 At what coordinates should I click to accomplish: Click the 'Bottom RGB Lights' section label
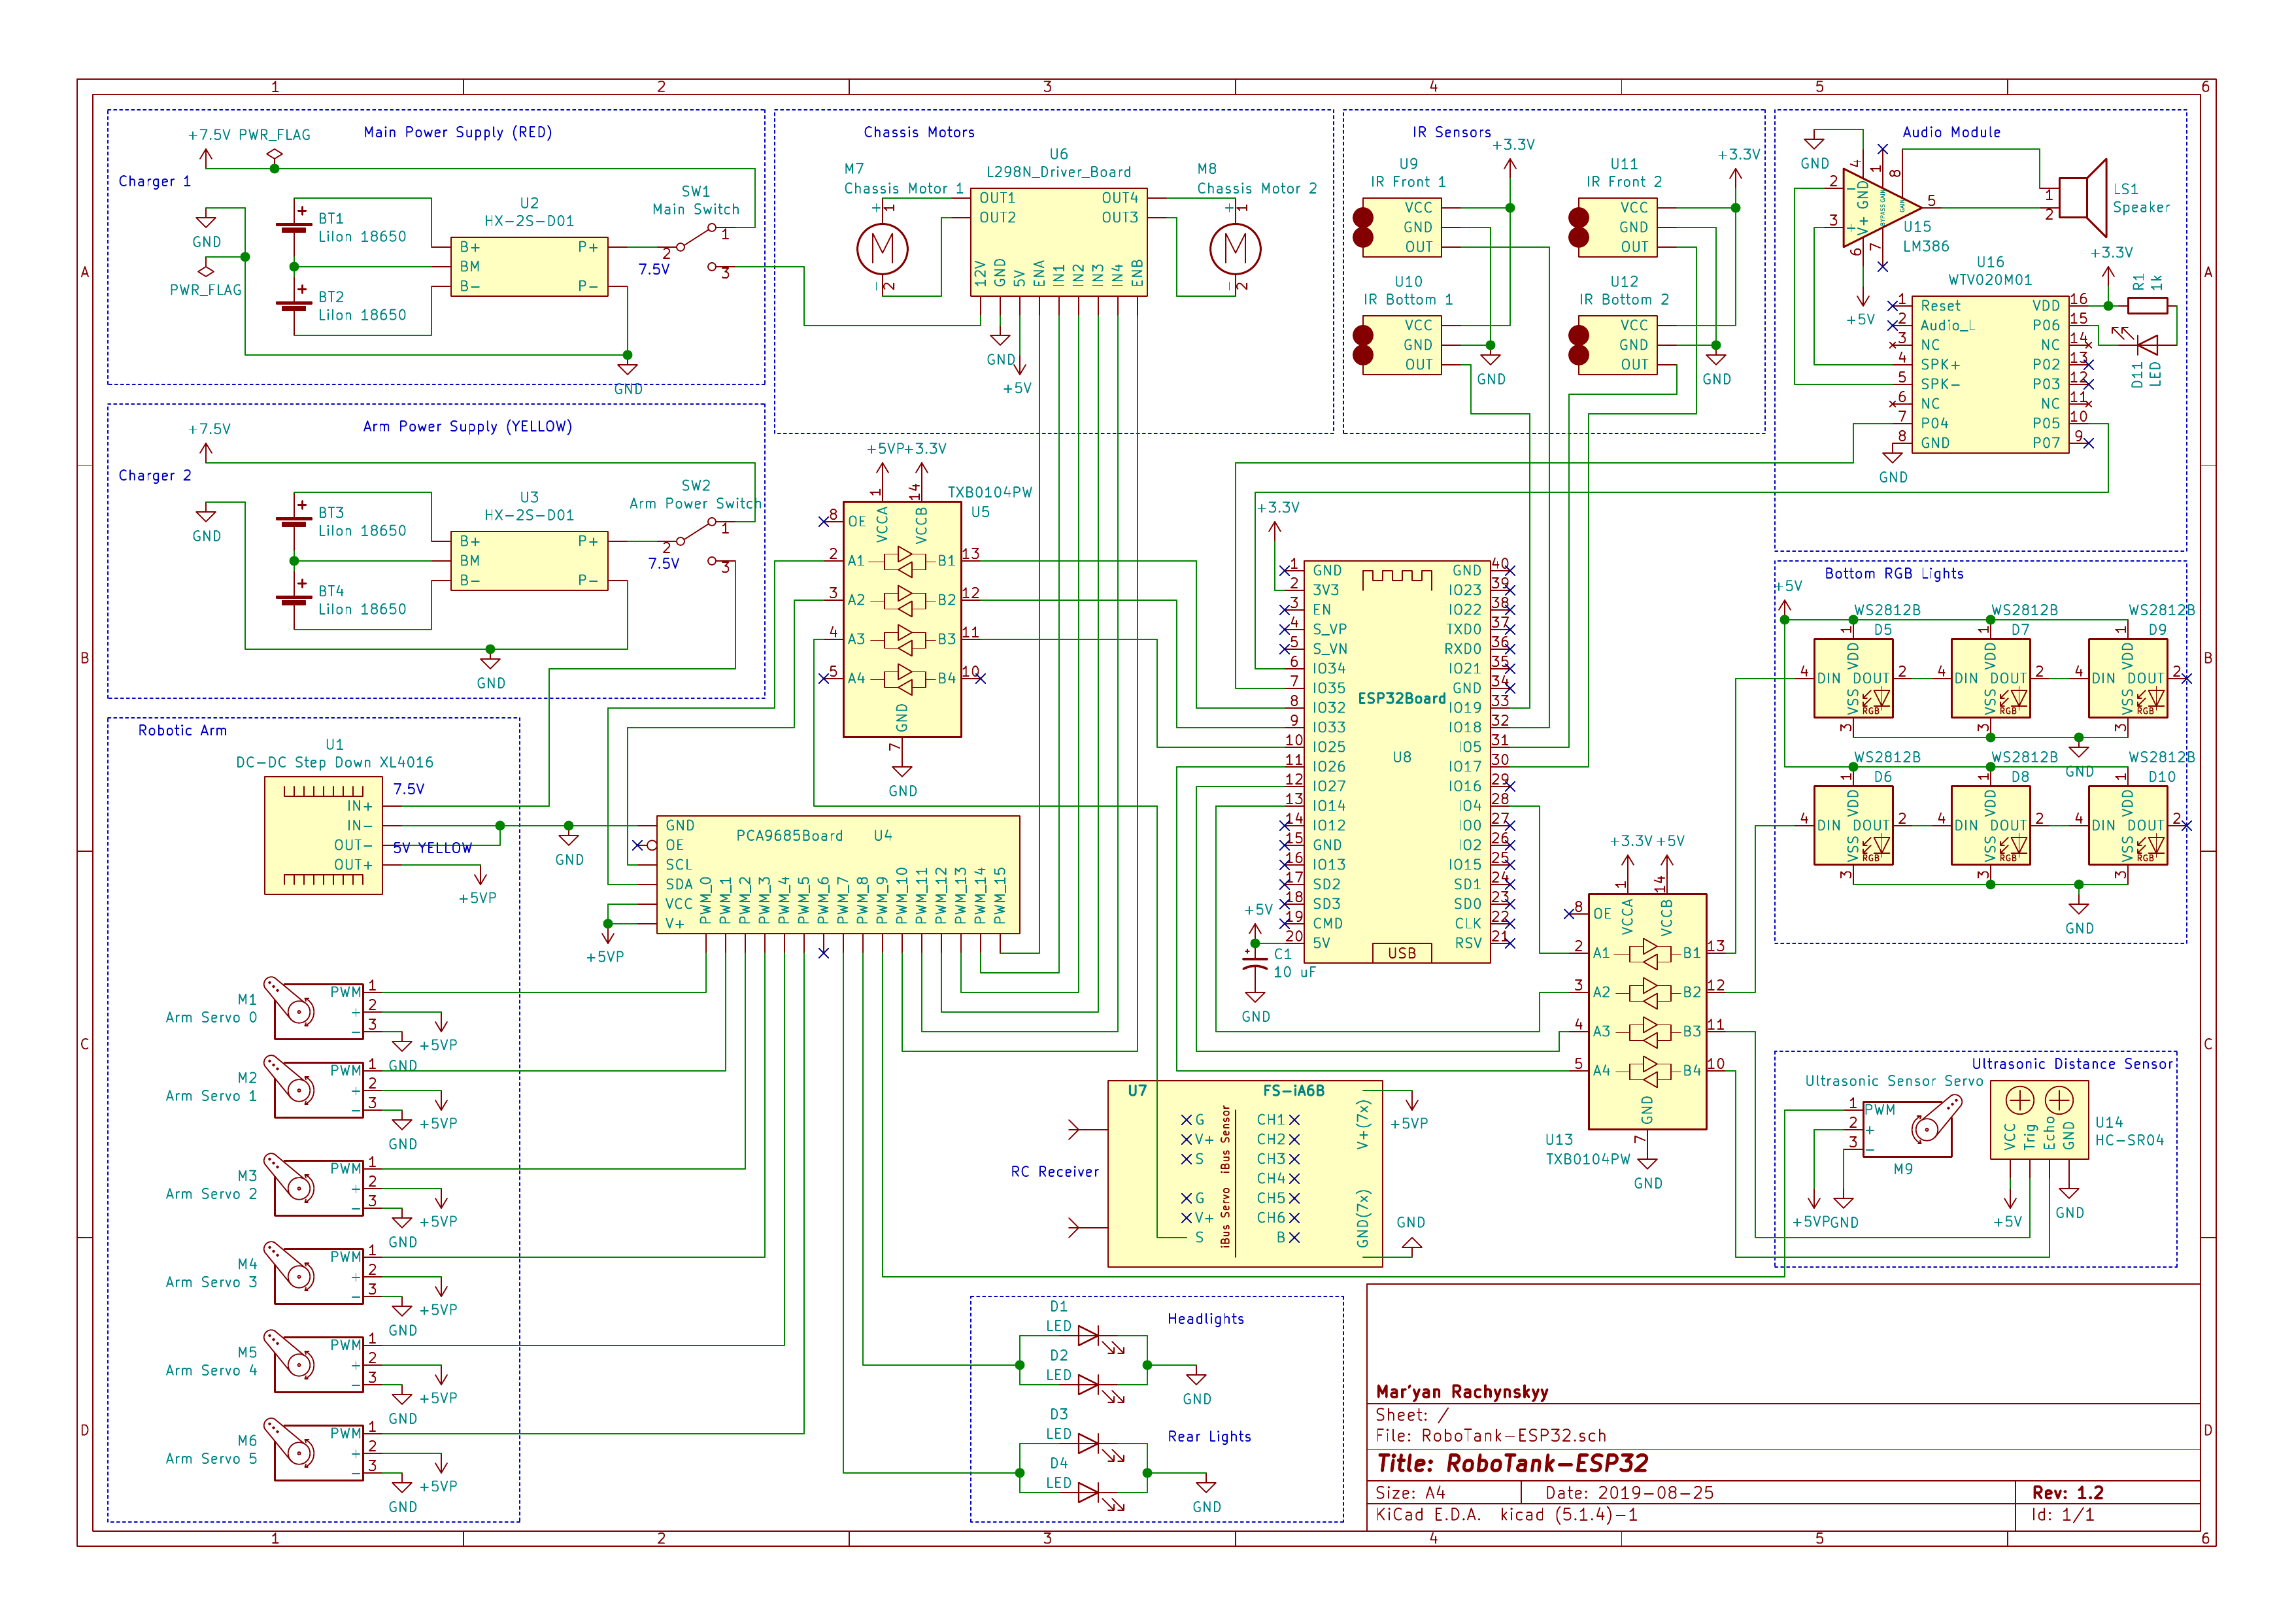tap(1894, 573)
